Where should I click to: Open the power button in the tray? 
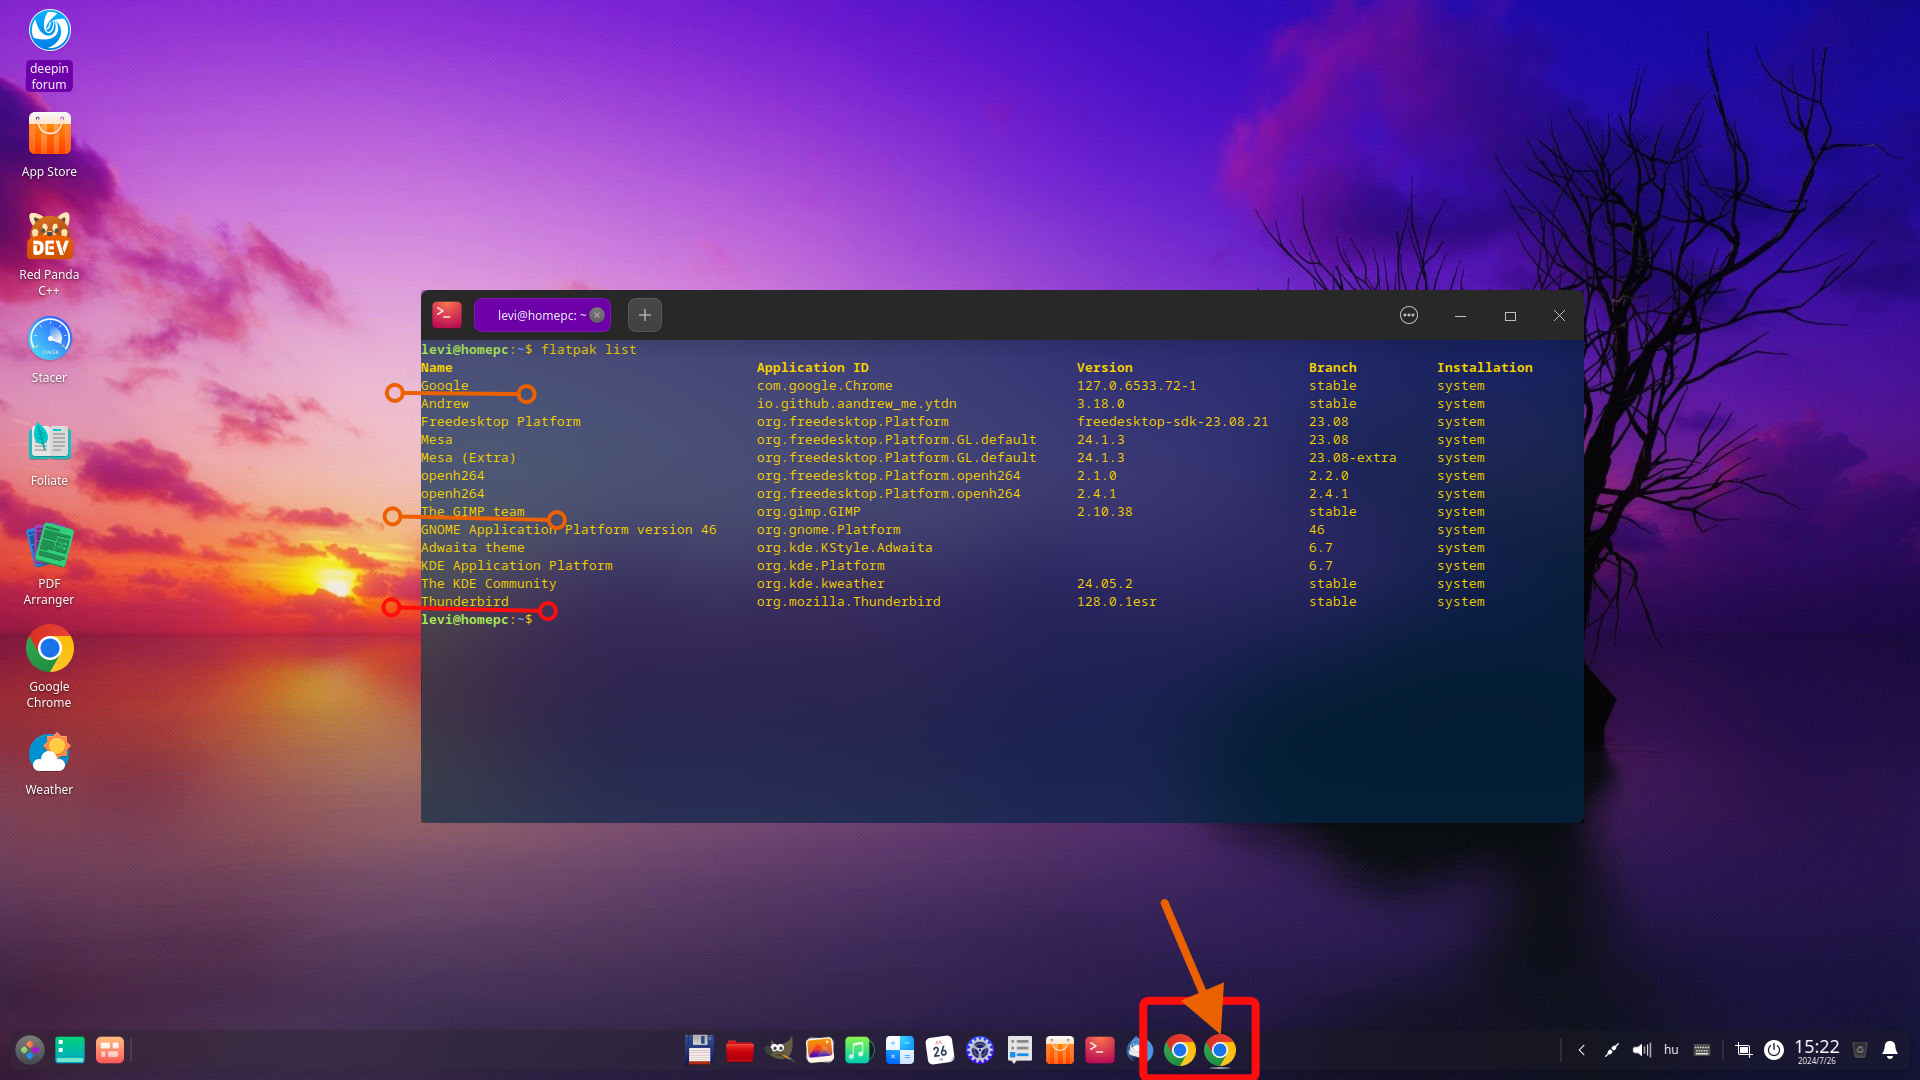tap(1774, 1050)
